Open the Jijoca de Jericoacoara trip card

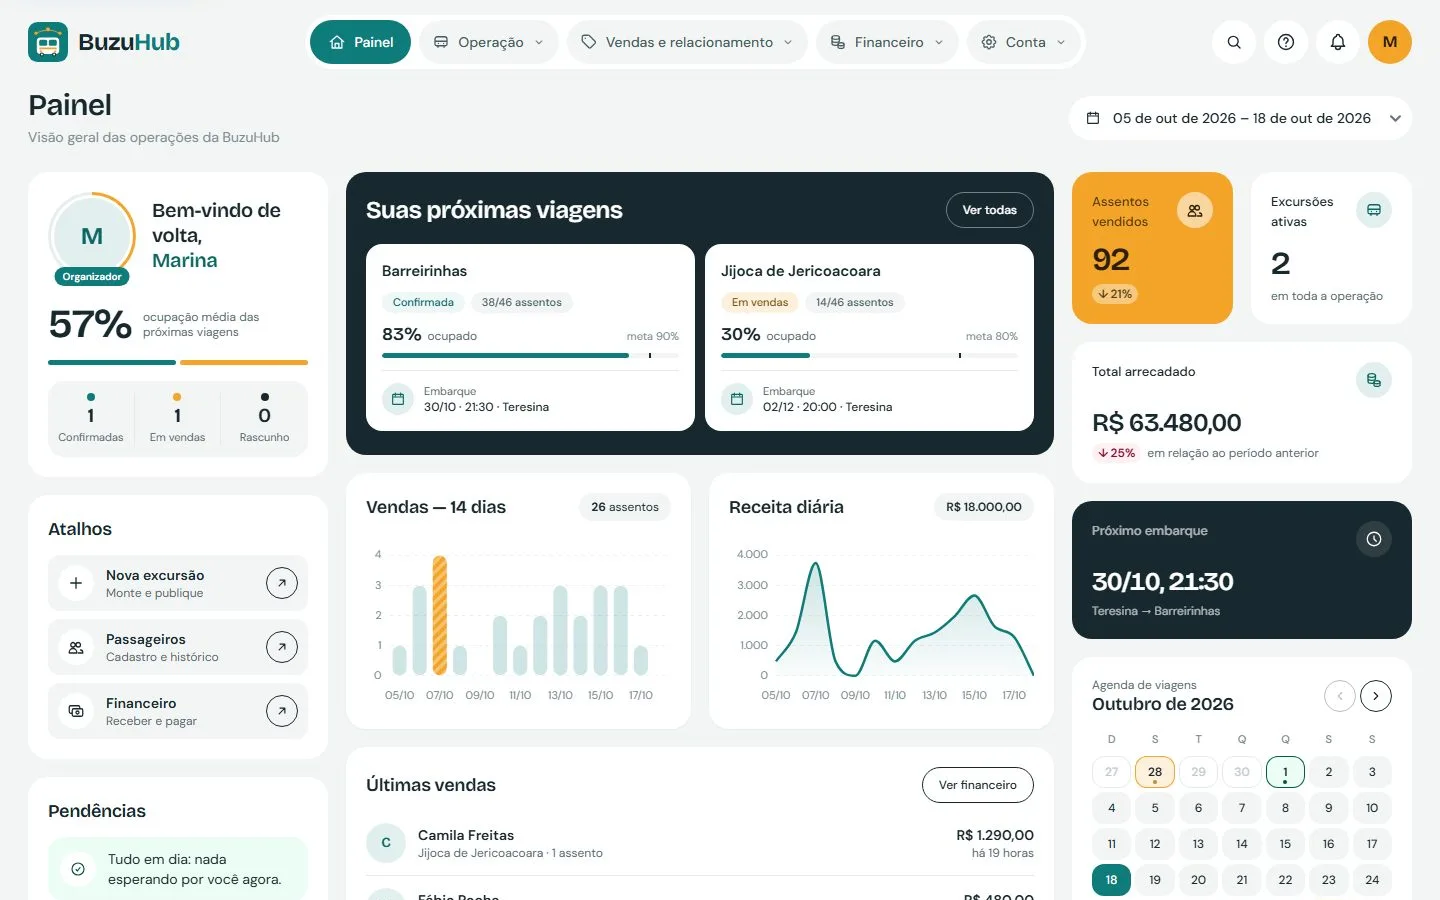point(869,337)
